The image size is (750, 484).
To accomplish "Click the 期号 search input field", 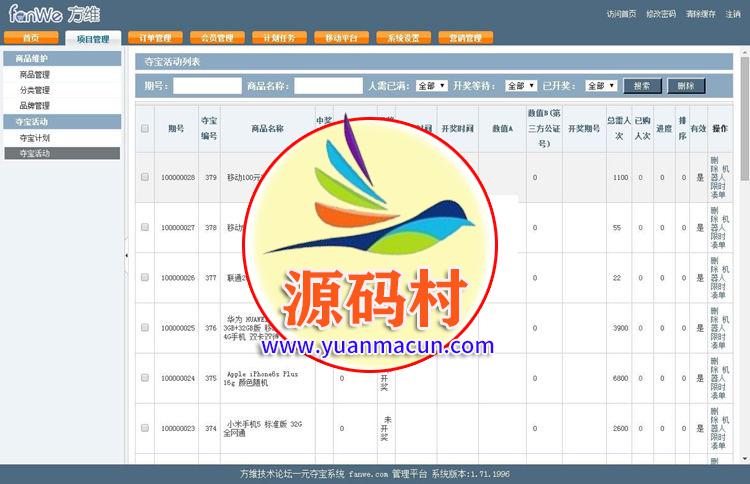I will [207, 86].
